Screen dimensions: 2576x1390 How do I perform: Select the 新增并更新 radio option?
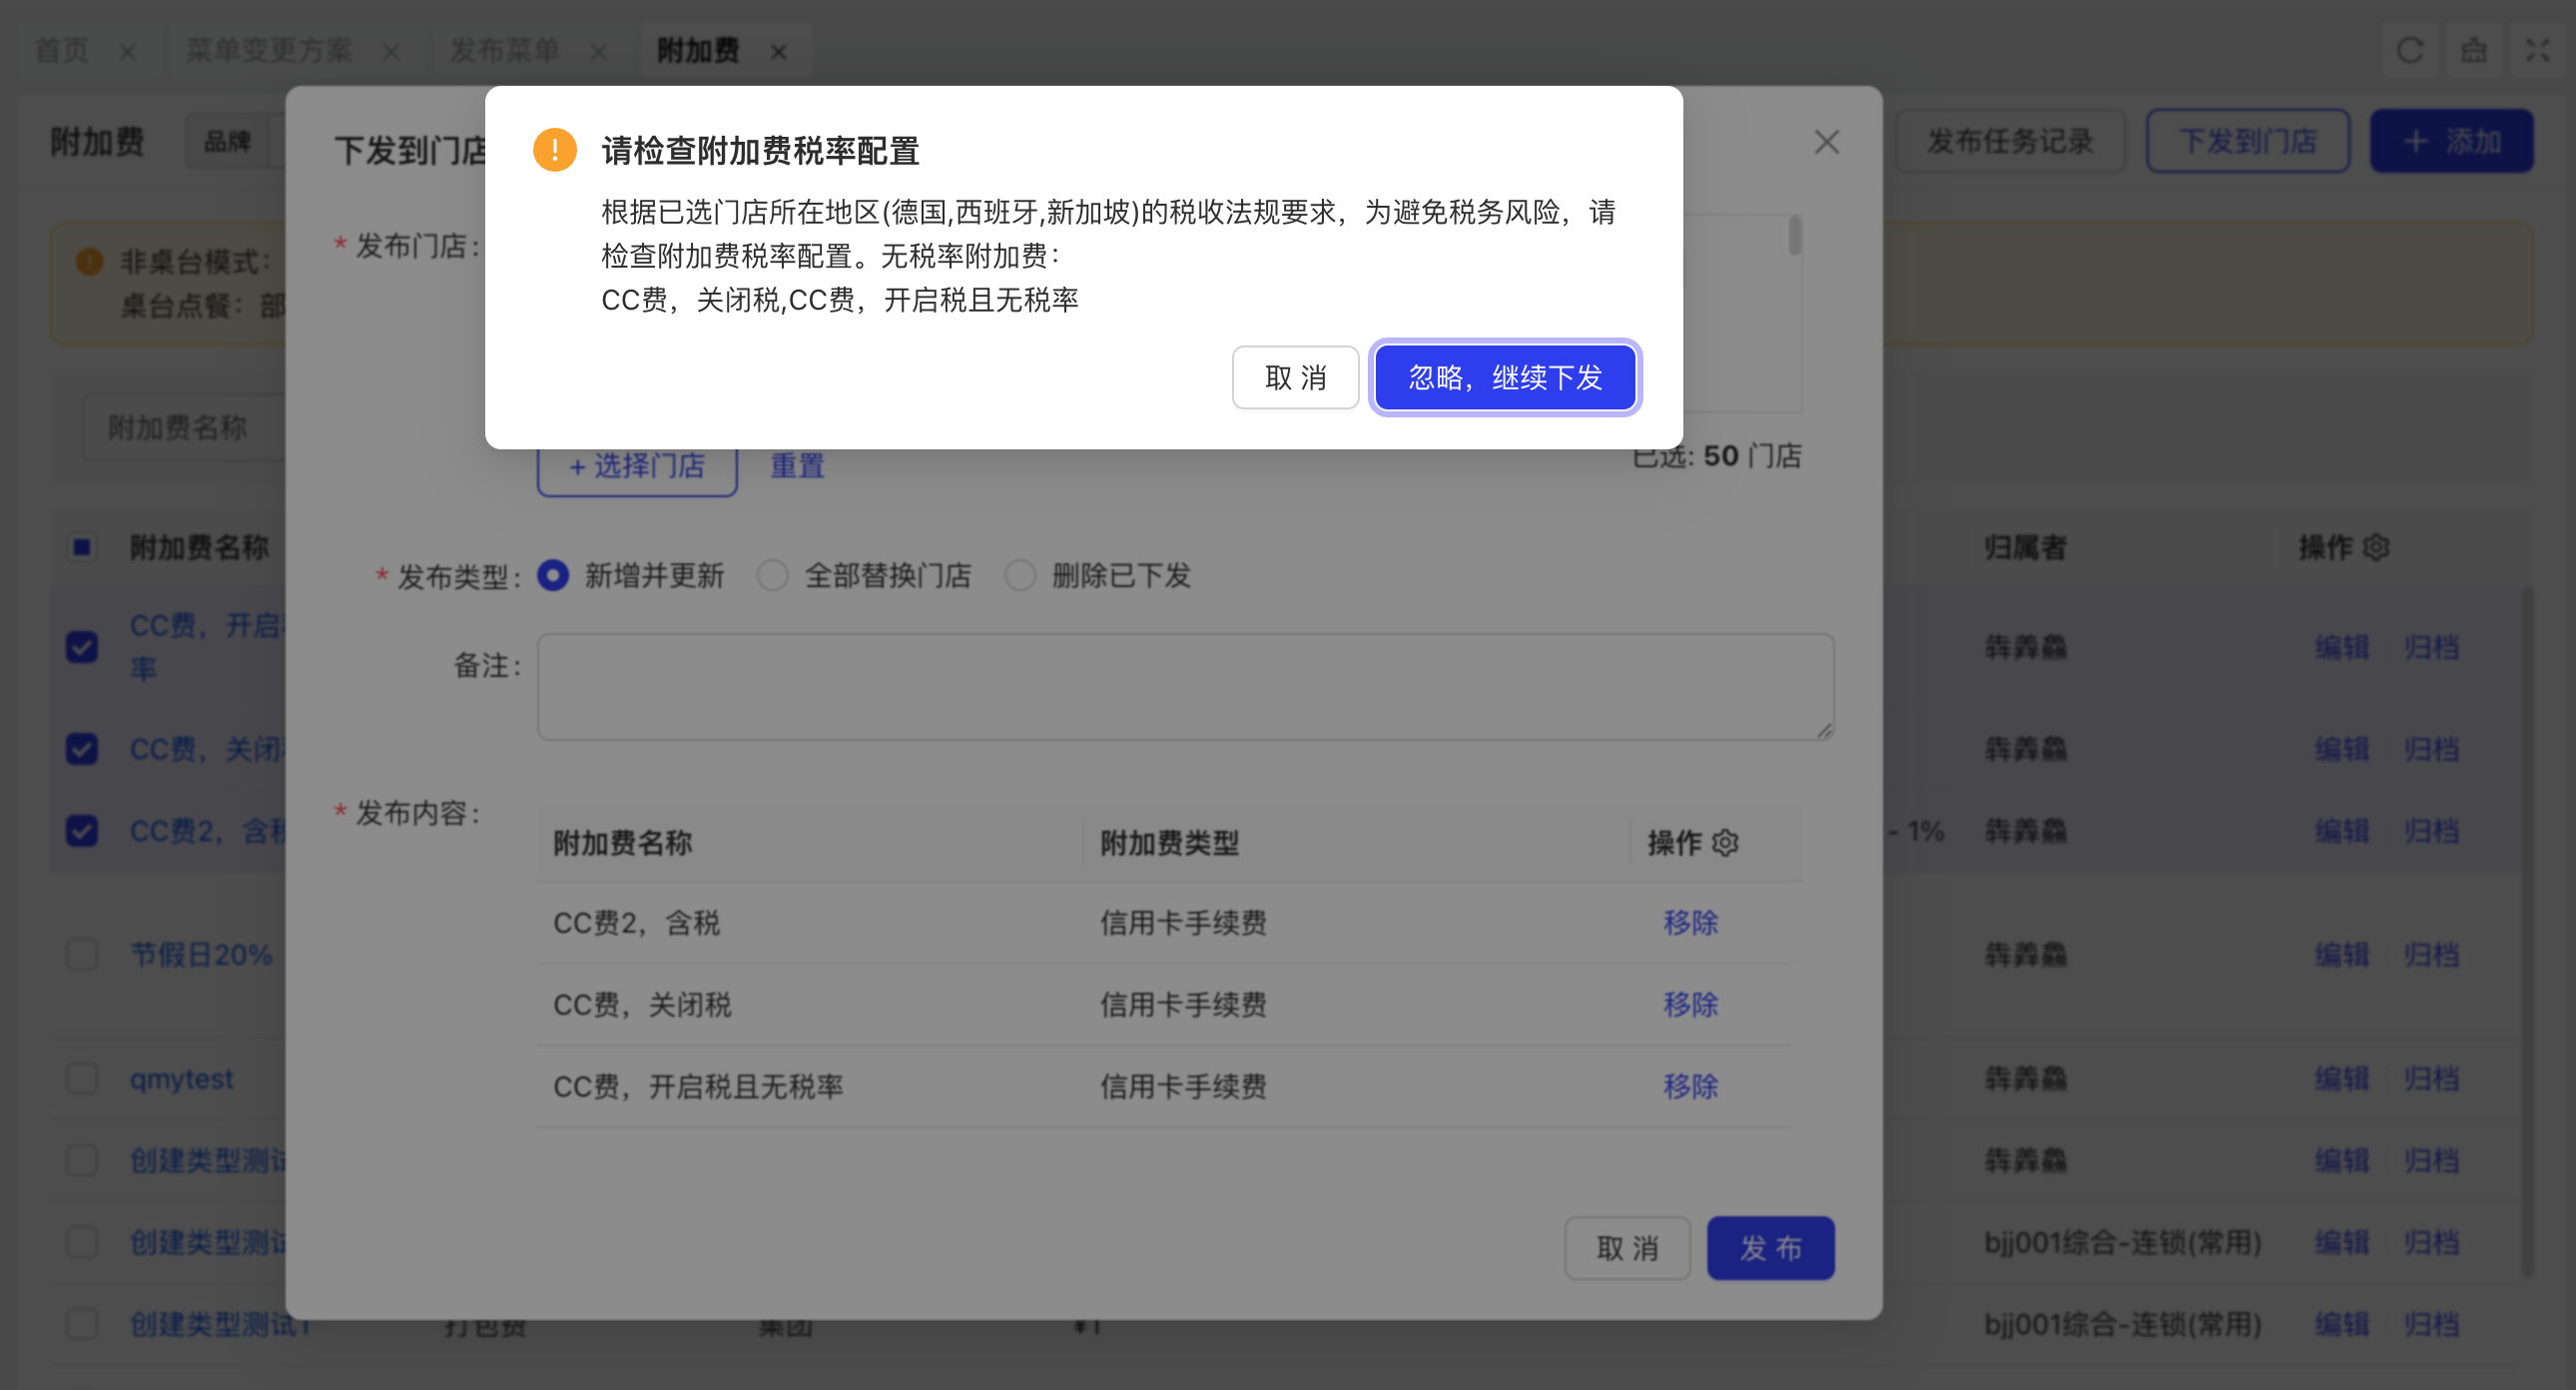click(553, 575)
